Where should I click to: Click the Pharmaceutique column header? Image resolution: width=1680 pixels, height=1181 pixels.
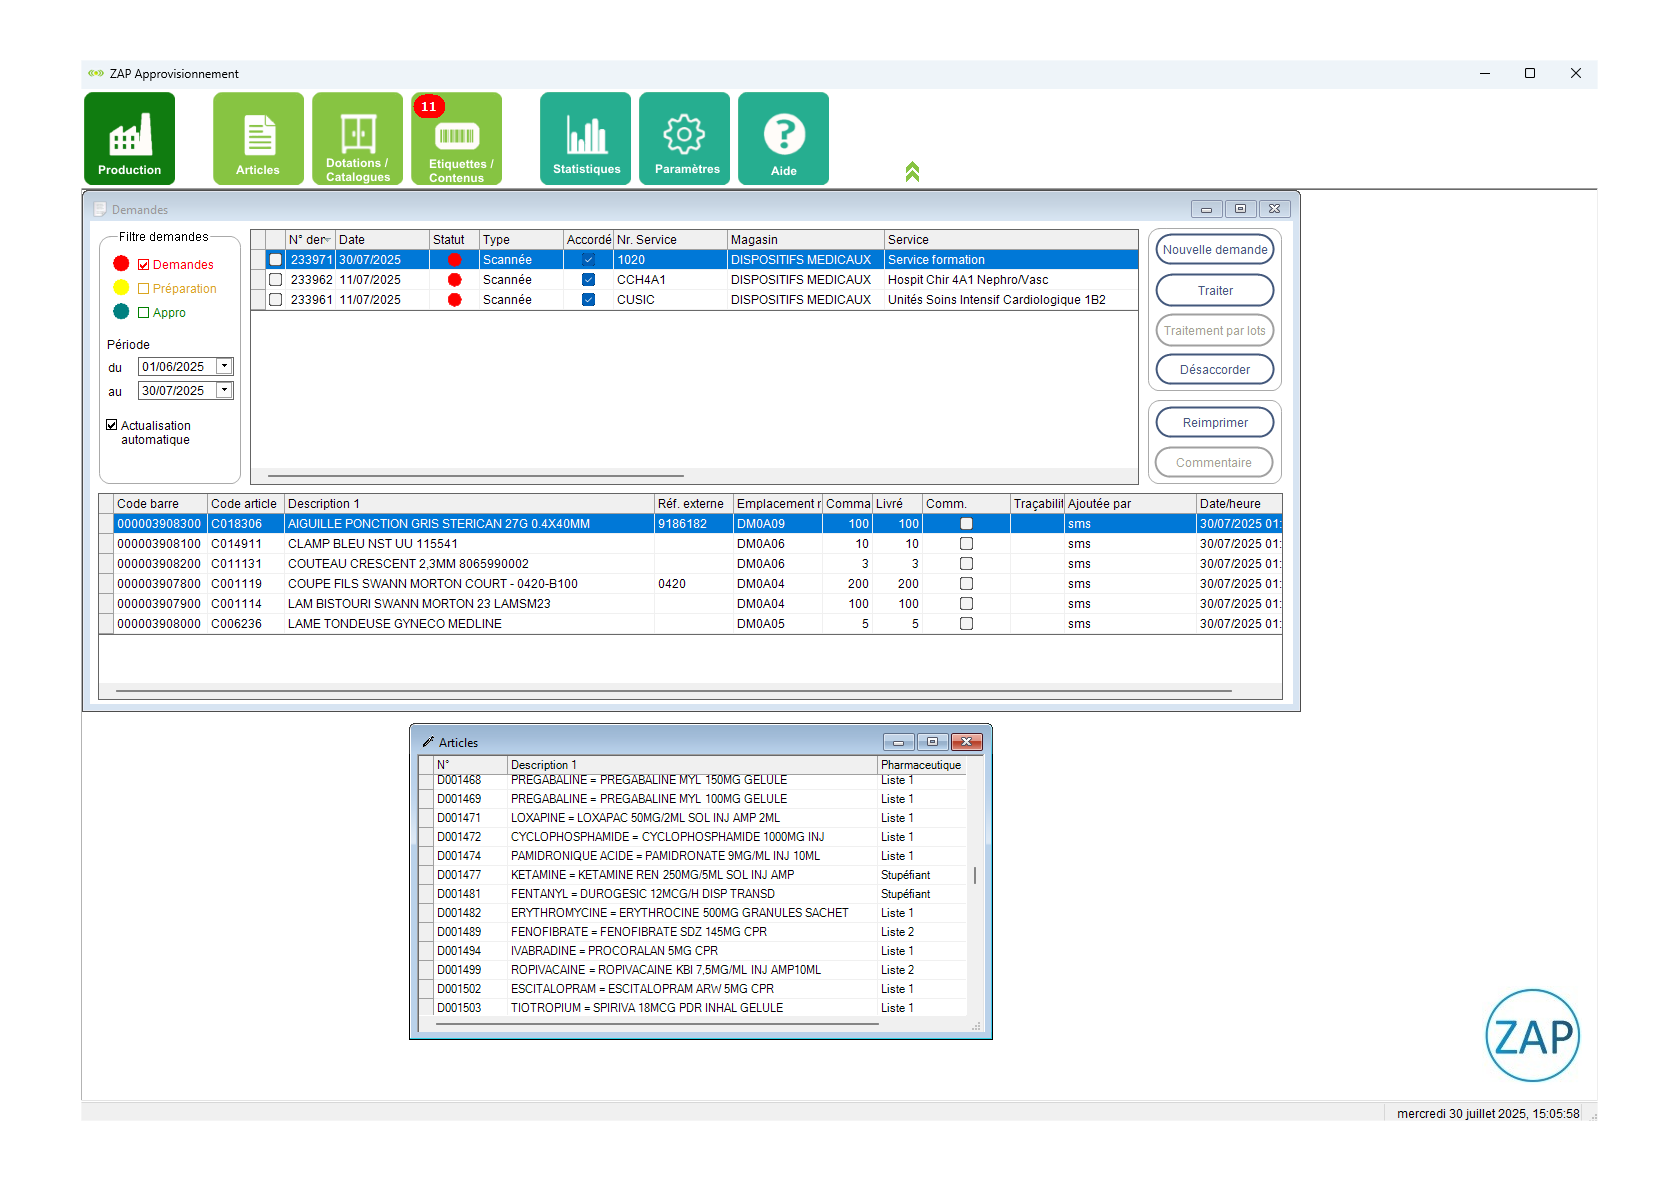click(920, 765)
